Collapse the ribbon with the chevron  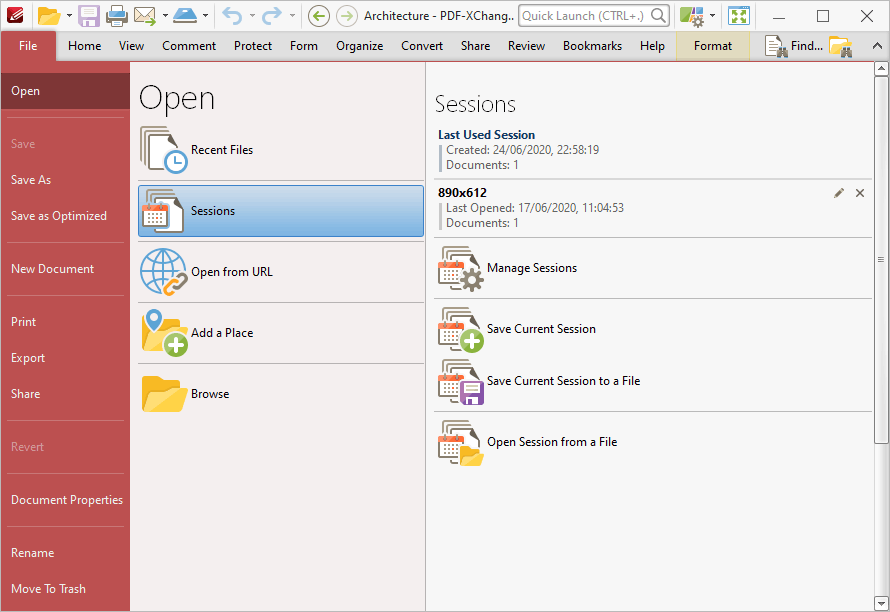pos(877,46)
